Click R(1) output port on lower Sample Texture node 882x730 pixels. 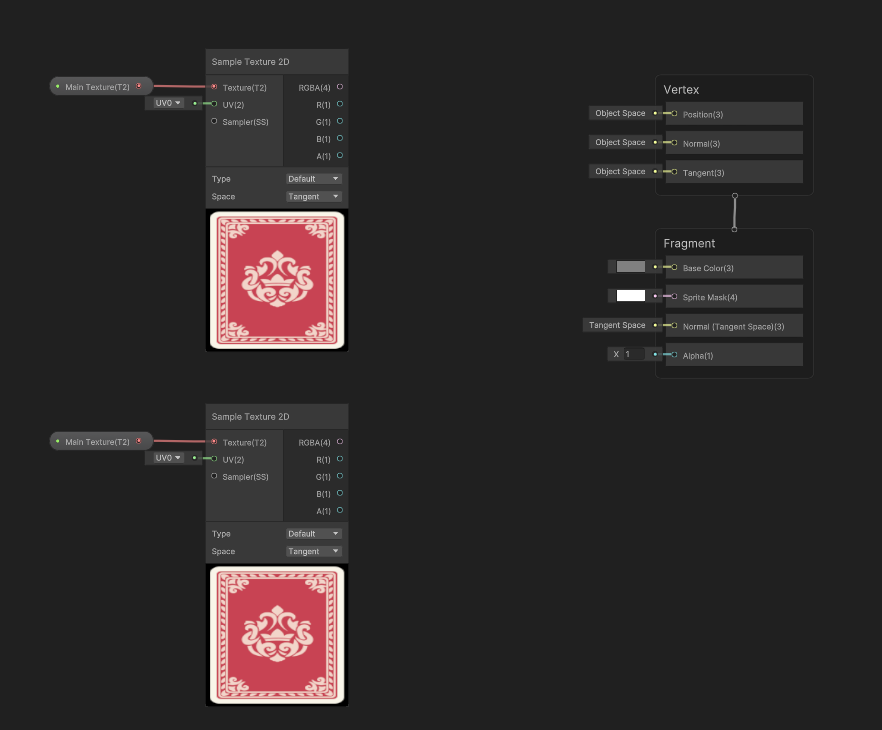click(x=340, y=459)
